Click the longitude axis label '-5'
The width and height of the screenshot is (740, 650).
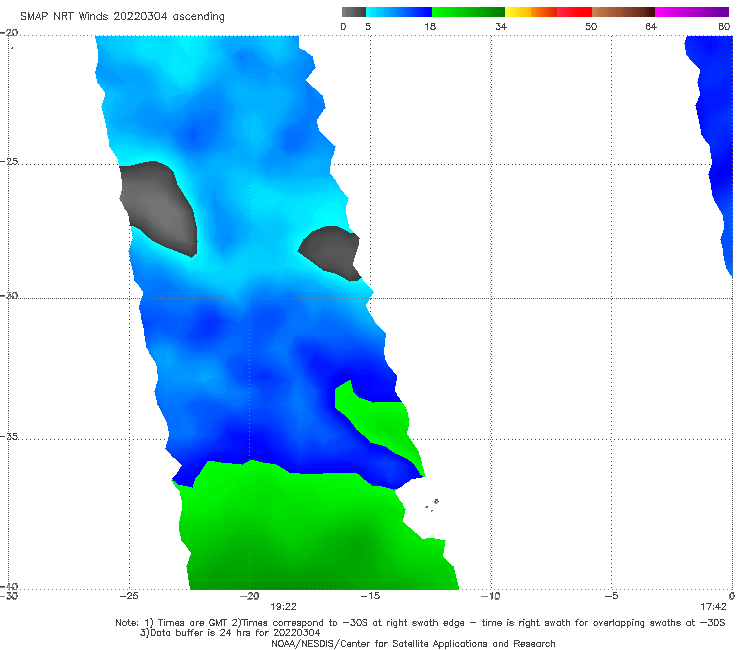[611, 596]
